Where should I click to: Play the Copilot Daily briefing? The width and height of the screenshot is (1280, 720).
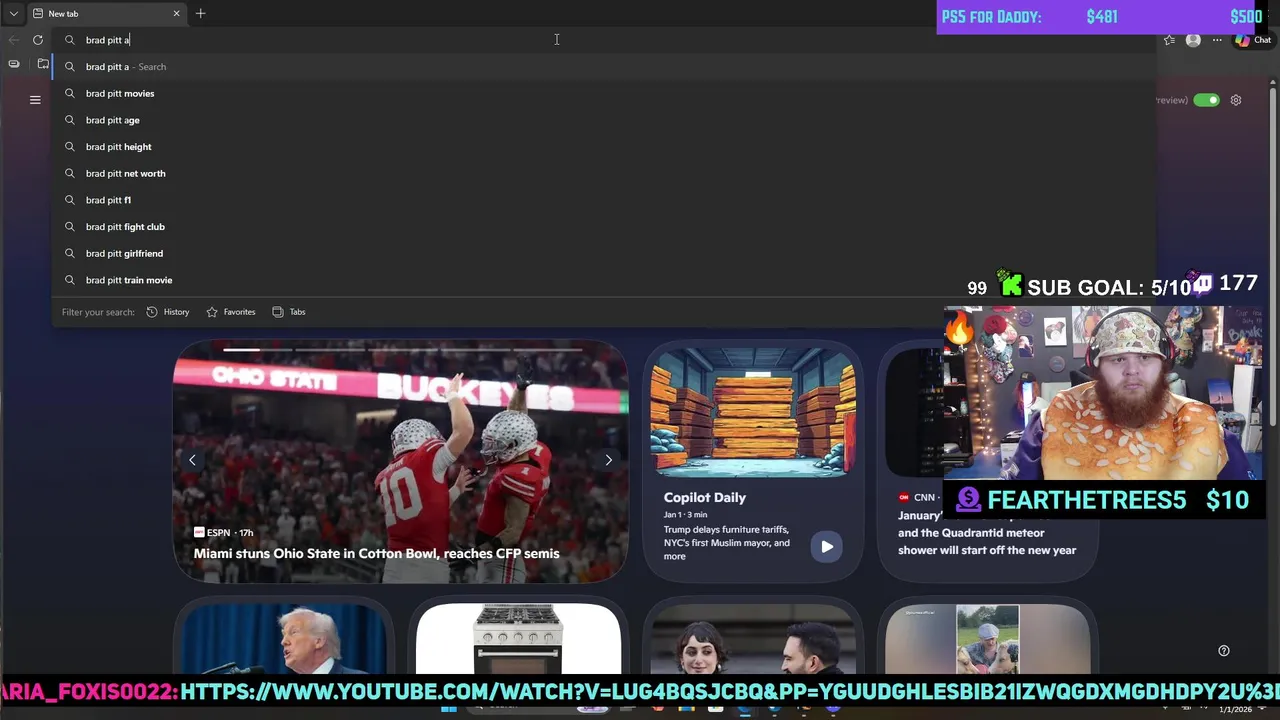tap(826, 547)
